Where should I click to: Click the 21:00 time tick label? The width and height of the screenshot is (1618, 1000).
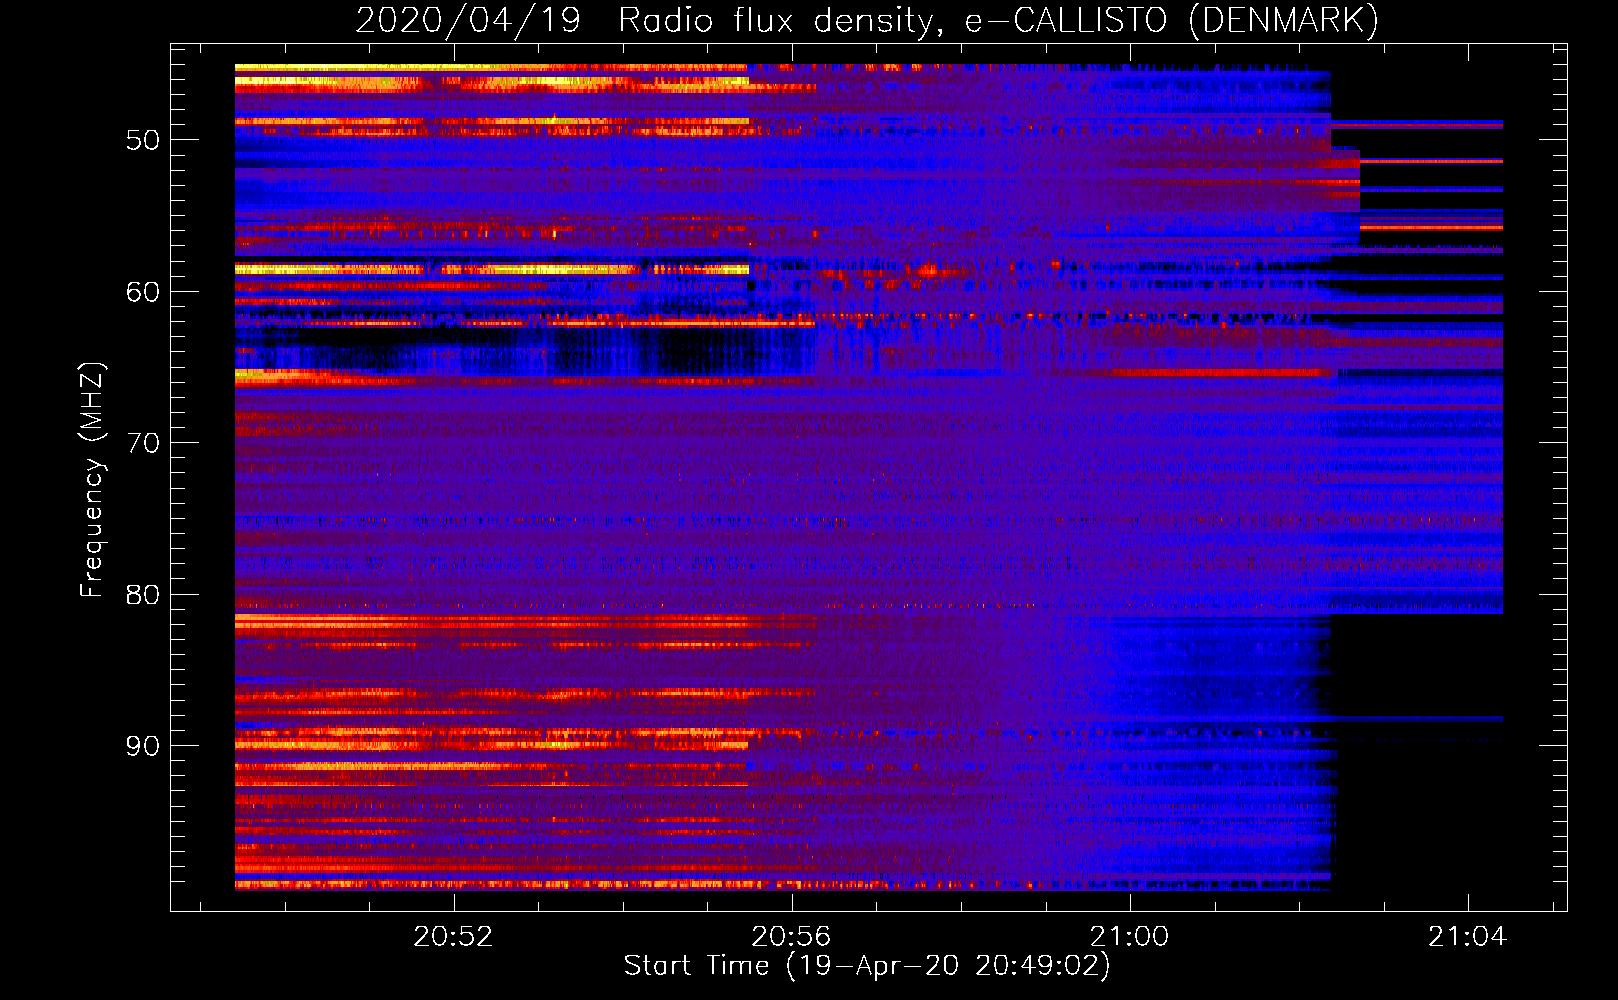[x=1130, y=936]
